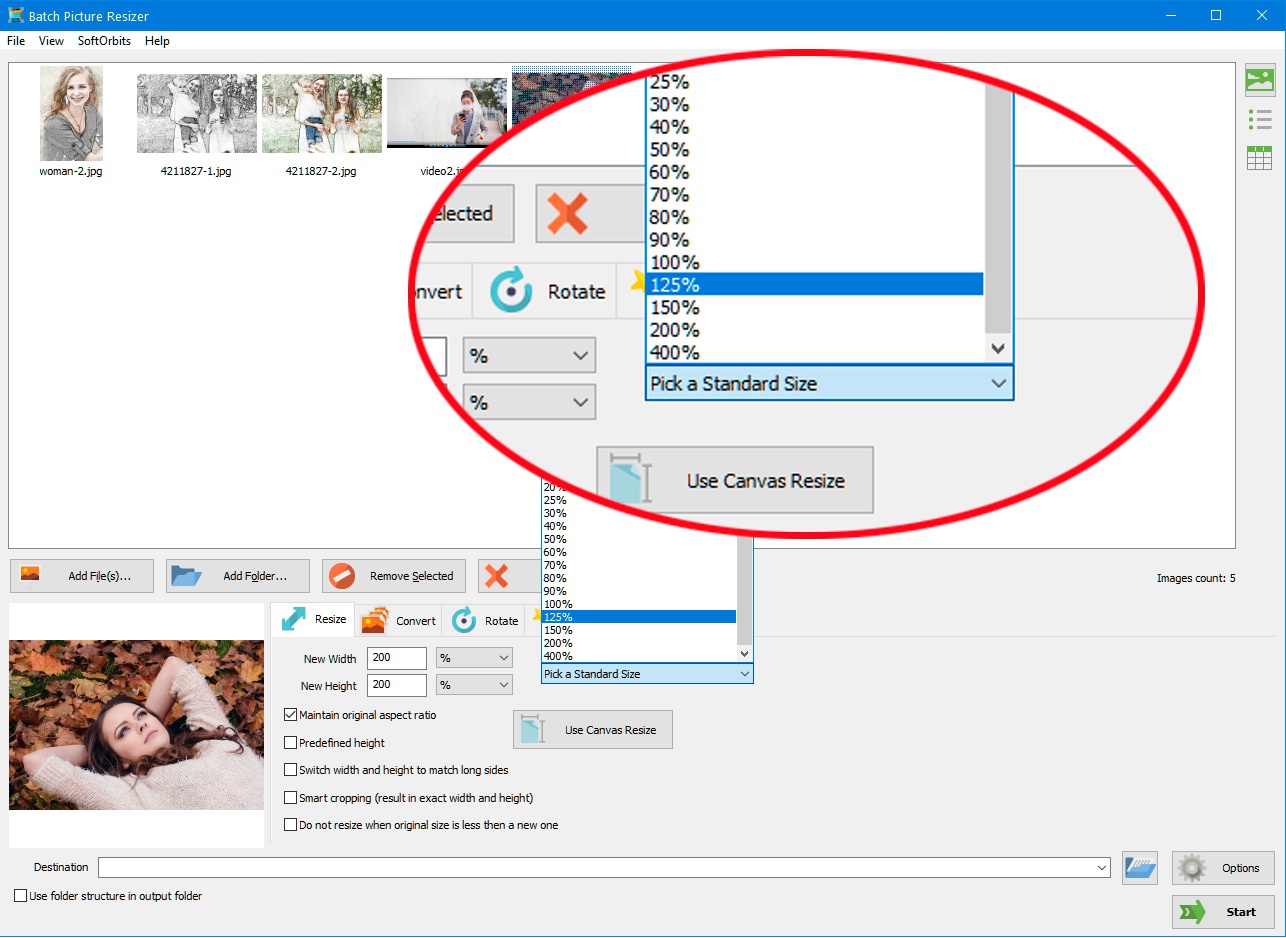Open the New Height unit dropdown
1286x938 pixels.
(x=474, y=685)
